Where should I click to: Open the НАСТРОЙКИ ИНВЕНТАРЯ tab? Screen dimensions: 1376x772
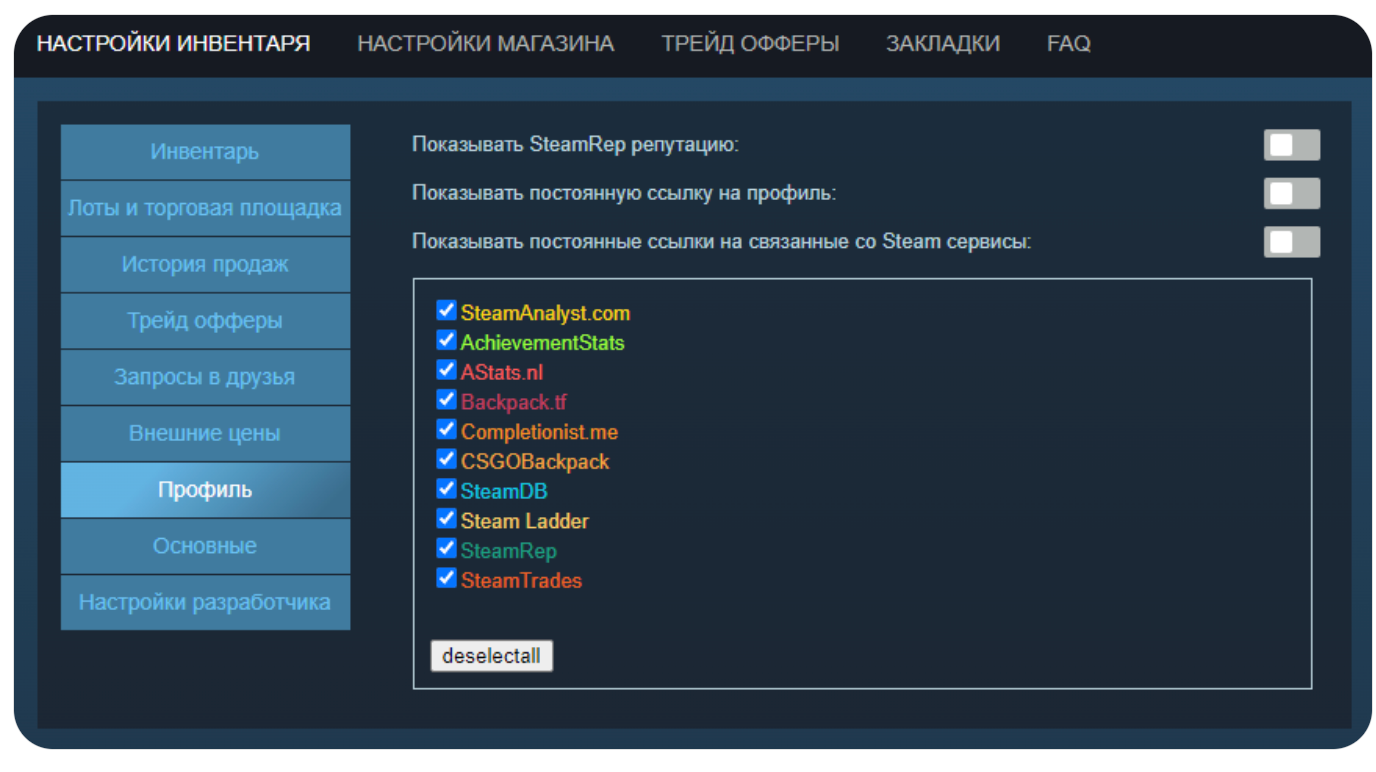(x=174, y=44)
